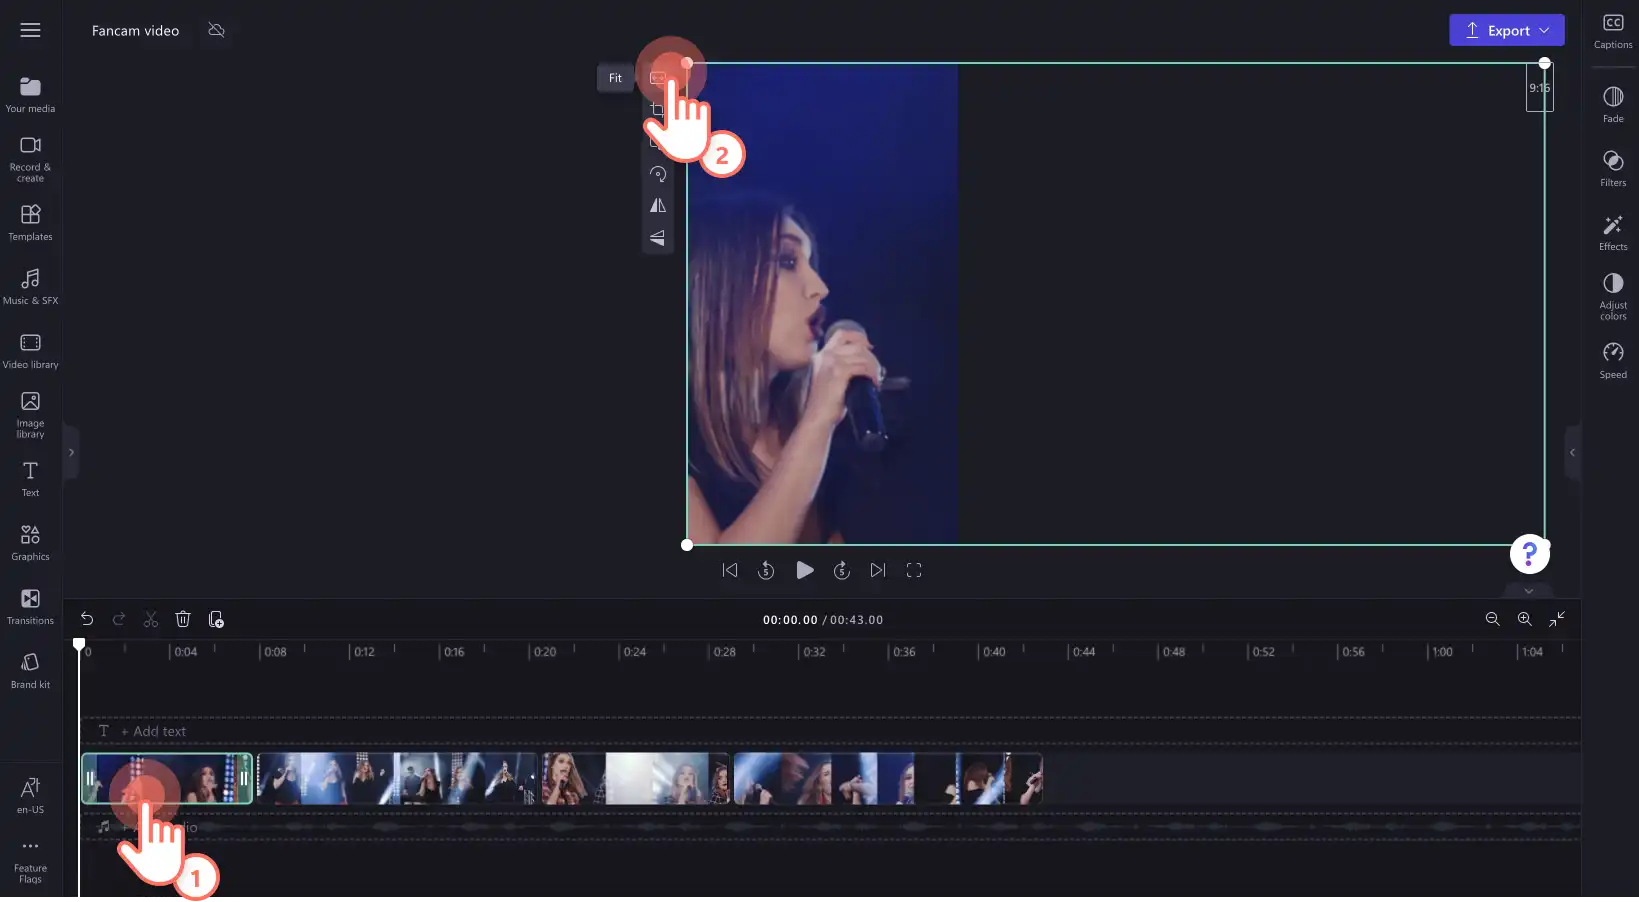This screenshot has width=1639, height=902.
Task: Rewind 5 seconds
Action: click(766, 570)
